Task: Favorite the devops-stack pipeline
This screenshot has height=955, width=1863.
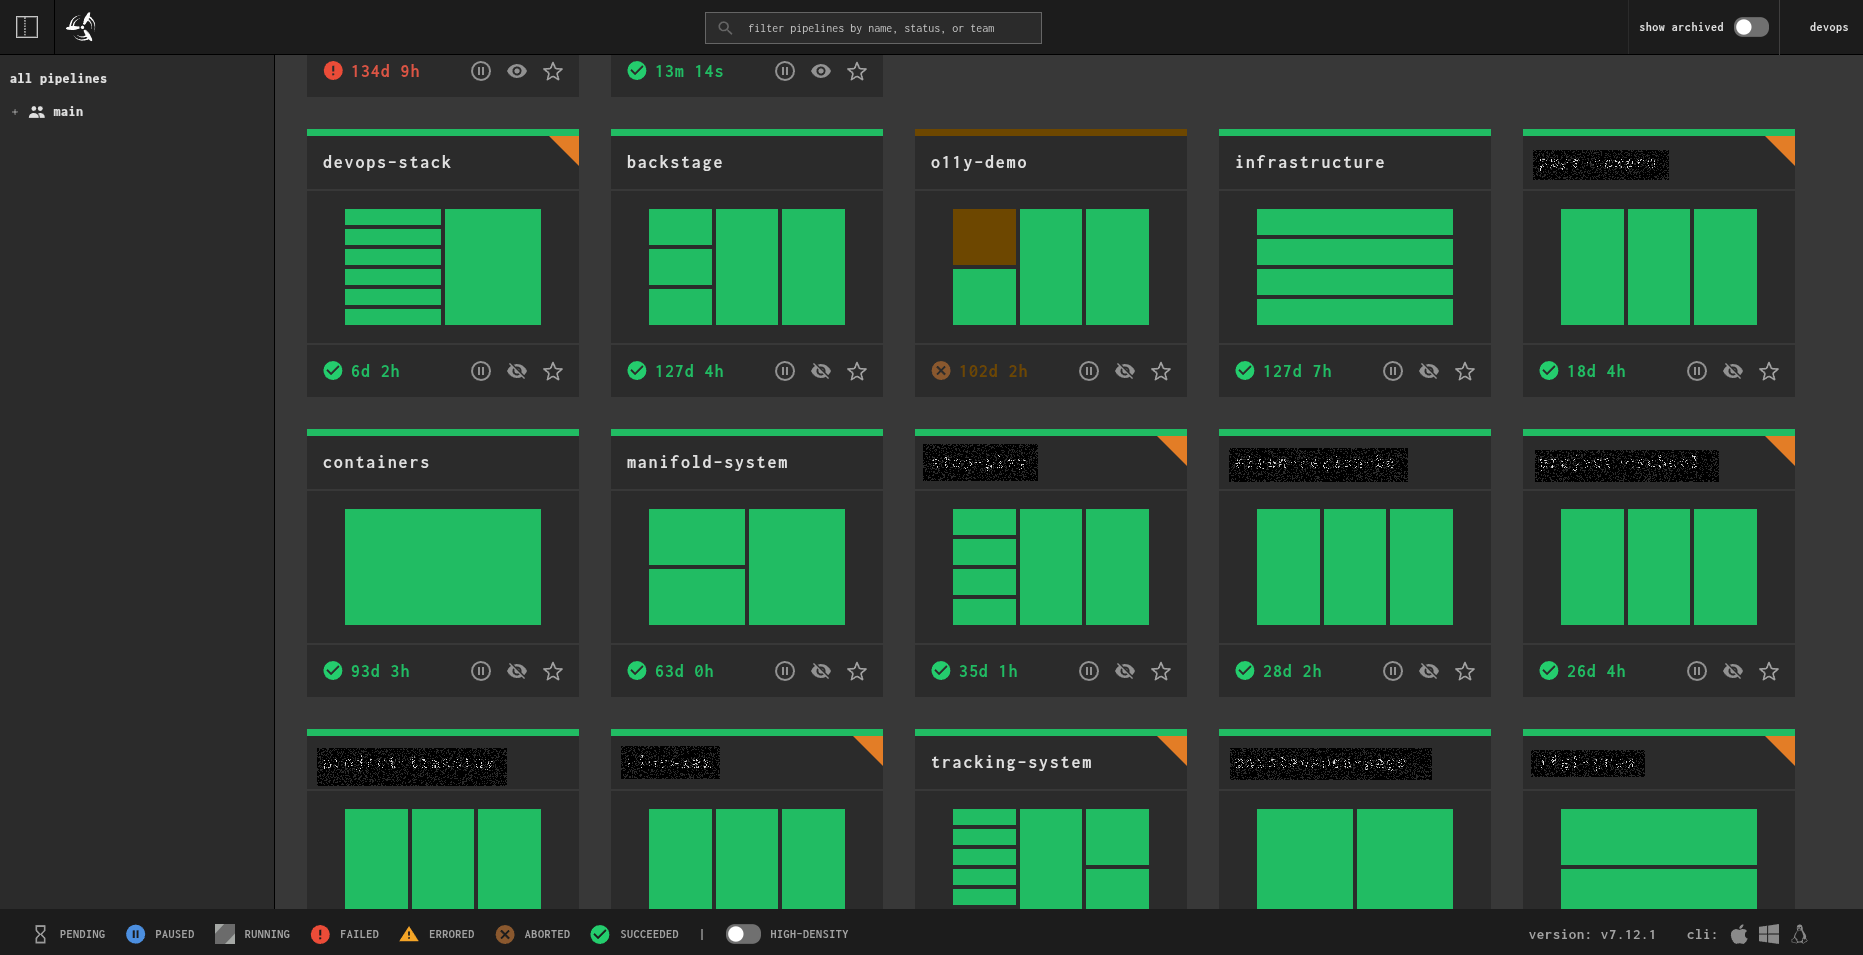Action: [553, 371]
